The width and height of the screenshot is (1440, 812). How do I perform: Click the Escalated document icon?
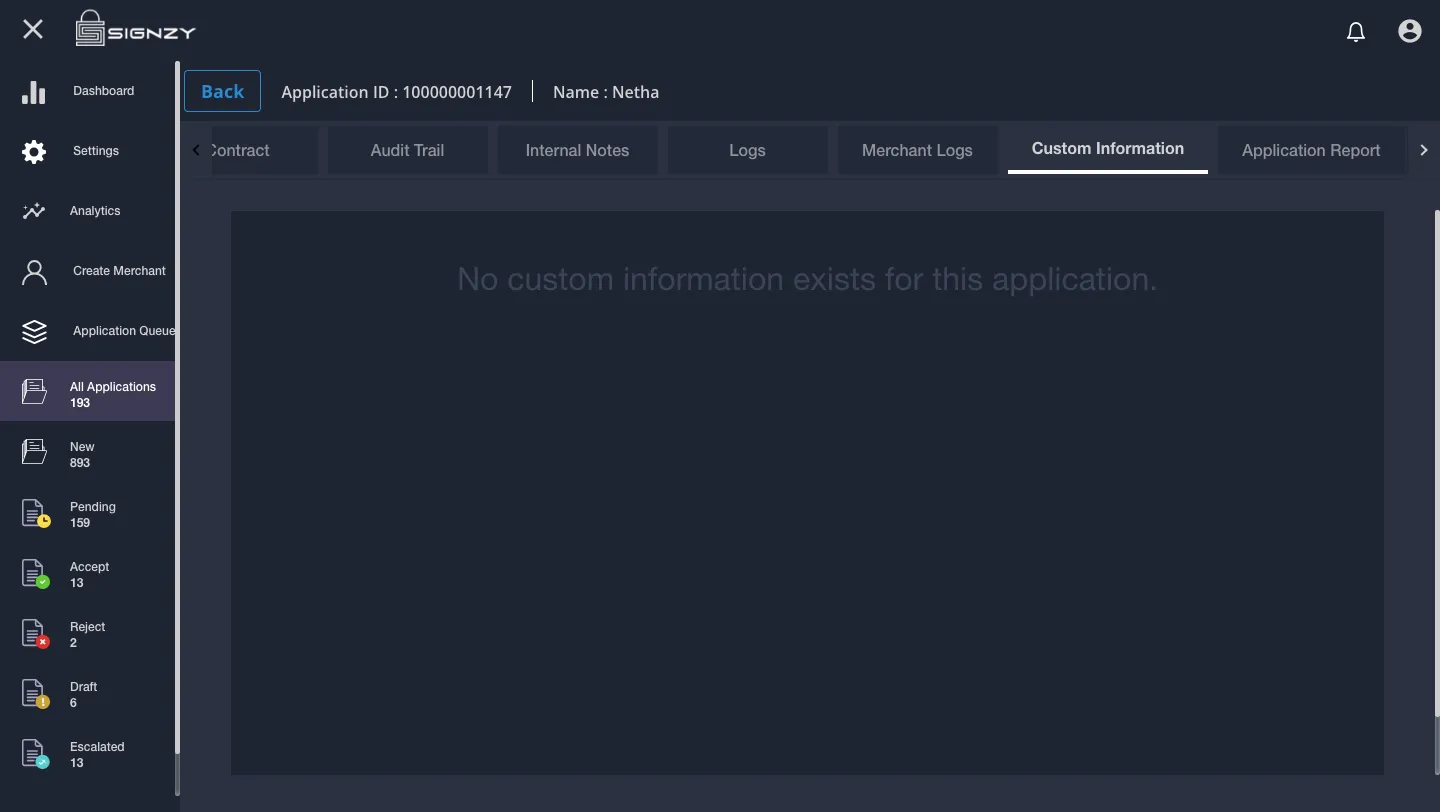[35, 753]
